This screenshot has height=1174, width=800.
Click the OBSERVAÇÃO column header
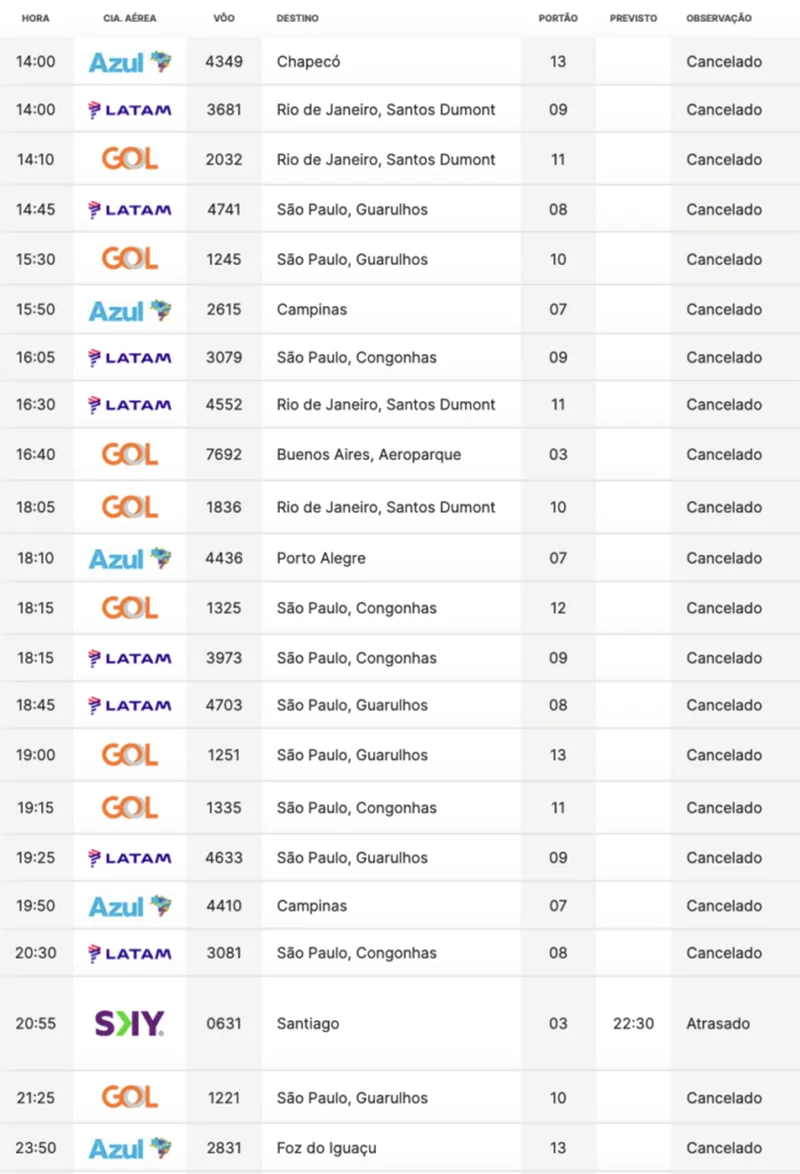719,19
